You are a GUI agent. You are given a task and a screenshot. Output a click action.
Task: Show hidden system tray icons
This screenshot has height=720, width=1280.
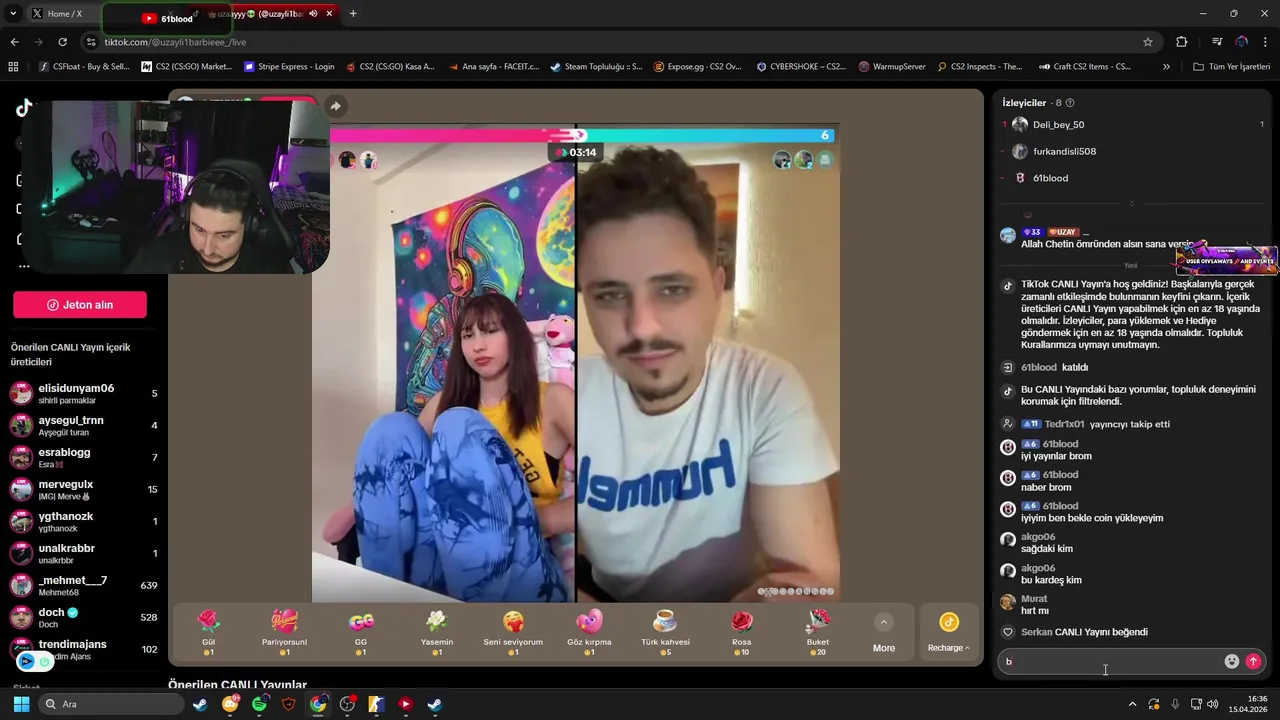click(x=1132, y=704)
